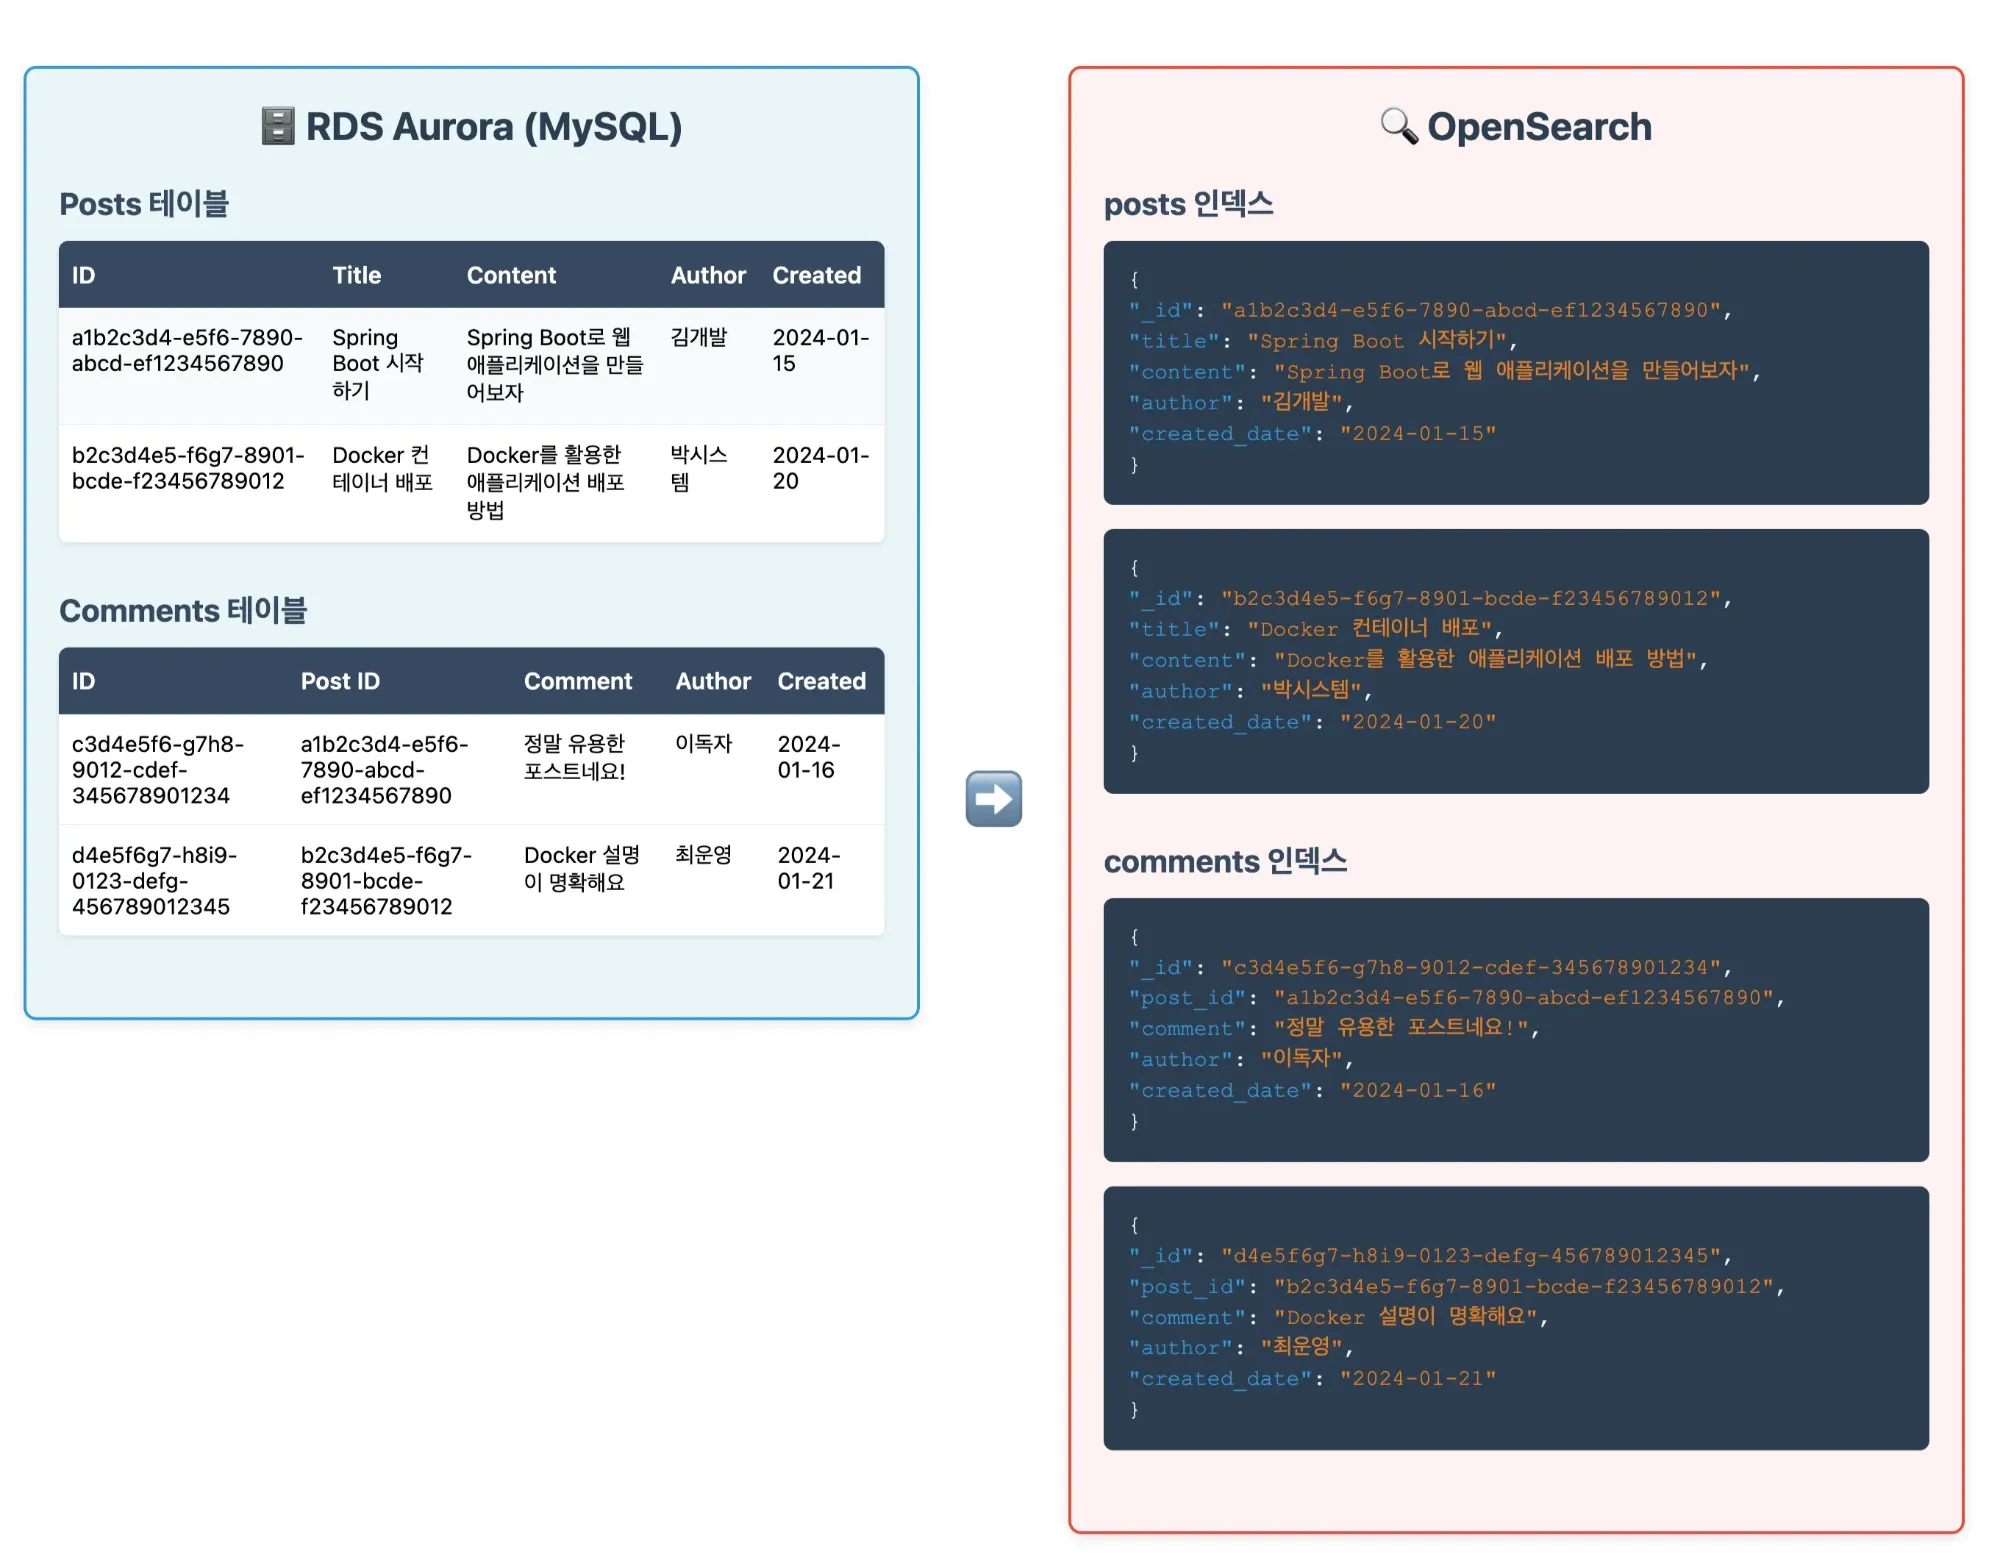This screenshot has height=1553, width=2000.
Task: Click the Comments 테이블 heading
Action: [183, 610]
